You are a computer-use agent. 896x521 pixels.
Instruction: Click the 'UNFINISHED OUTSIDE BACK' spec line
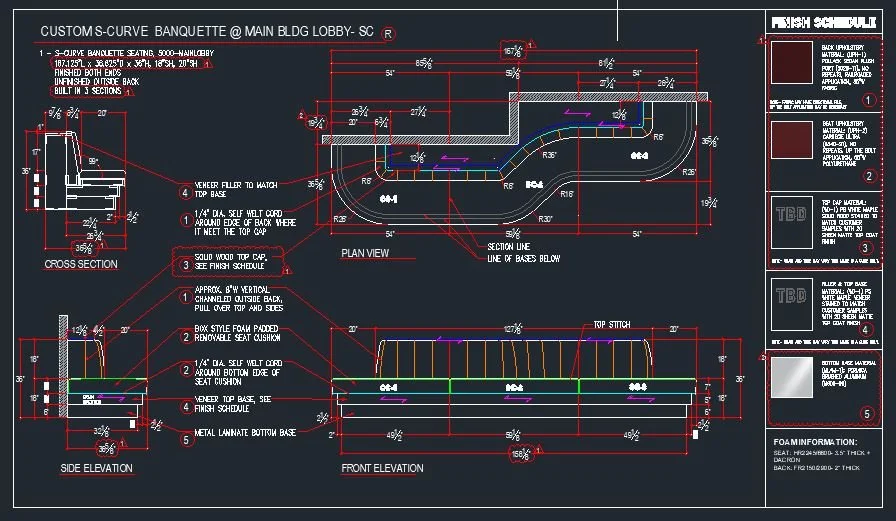click(97, 82)
